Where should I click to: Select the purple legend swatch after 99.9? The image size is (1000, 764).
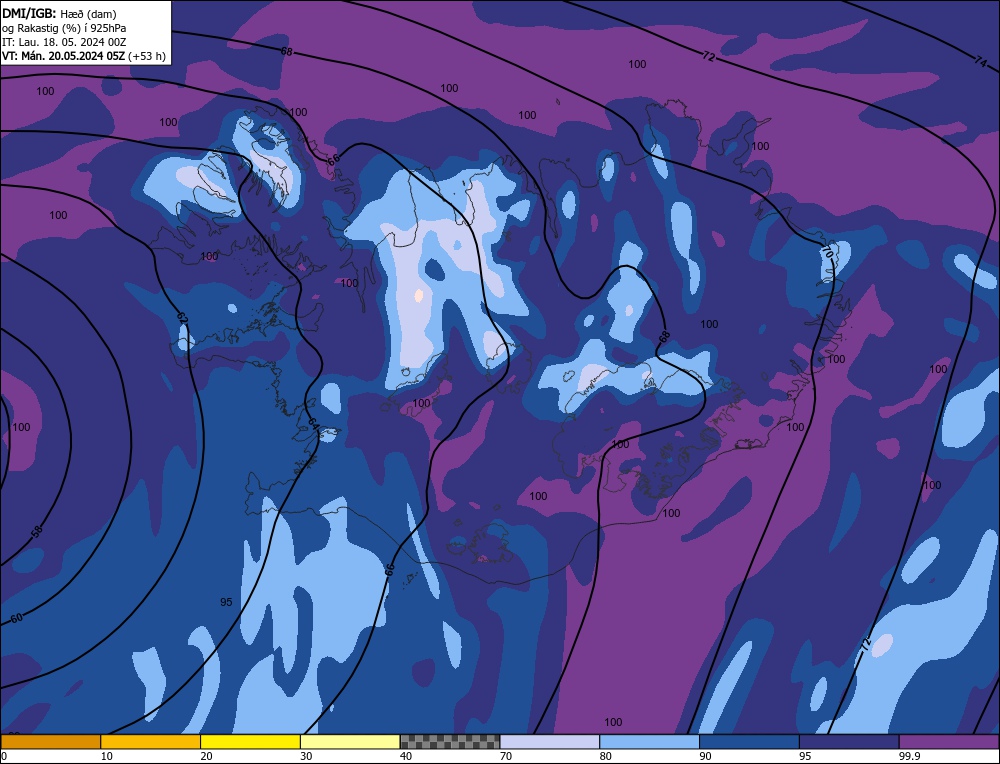[x=949, y=742]
